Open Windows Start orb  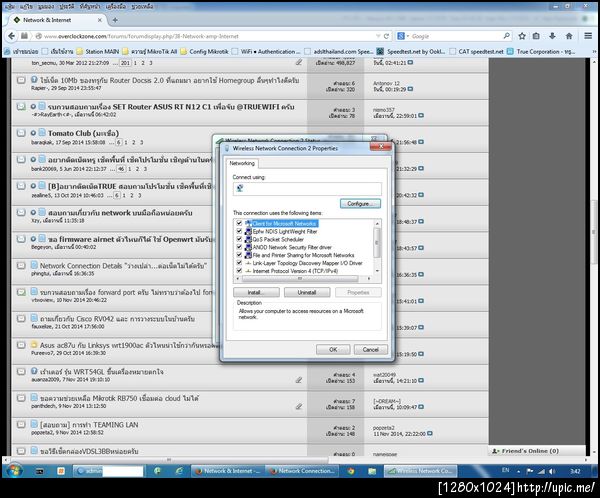[x=15, y=471]
